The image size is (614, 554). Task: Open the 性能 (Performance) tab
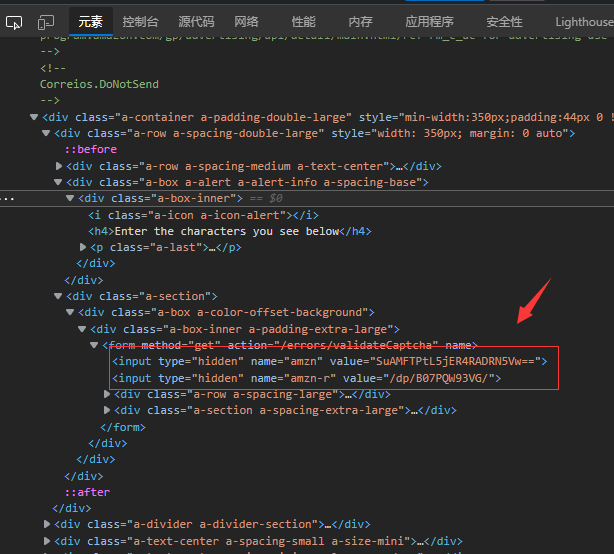[303, 22]
